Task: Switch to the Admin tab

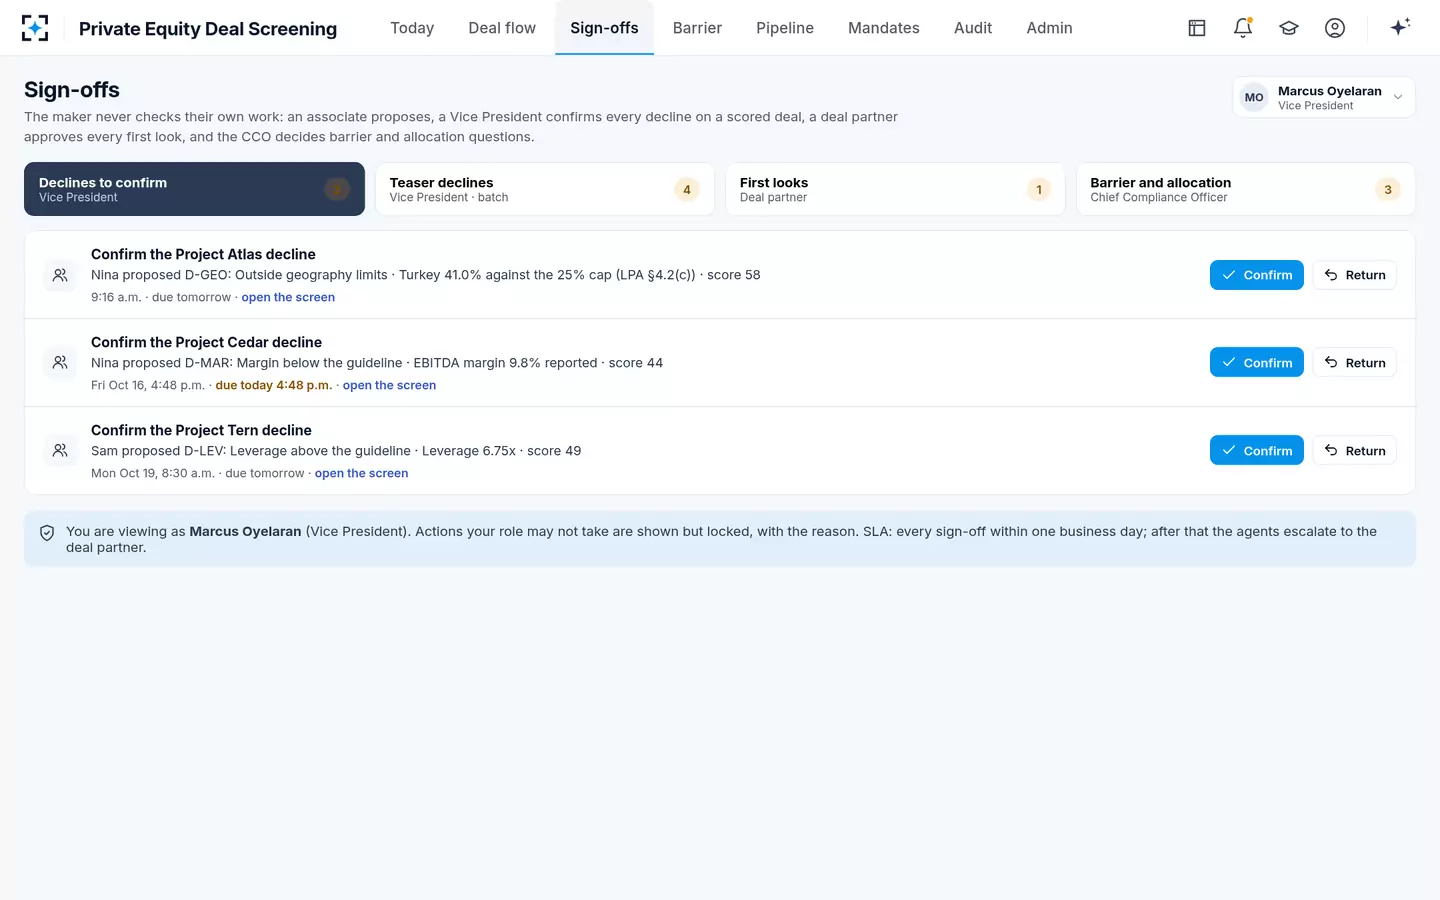Action: (x=1049, y=28)
